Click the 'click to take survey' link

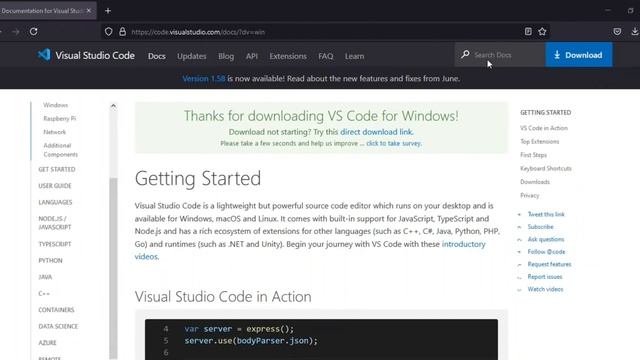393,143
